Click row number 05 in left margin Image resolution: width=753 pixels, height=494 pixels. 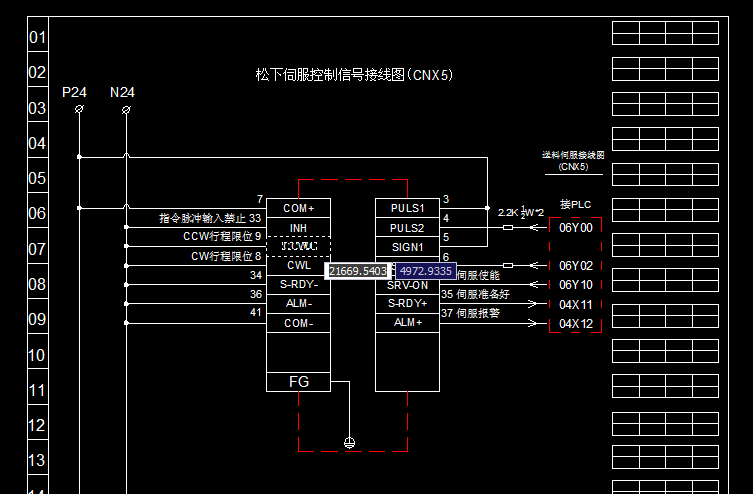[37, 179]
